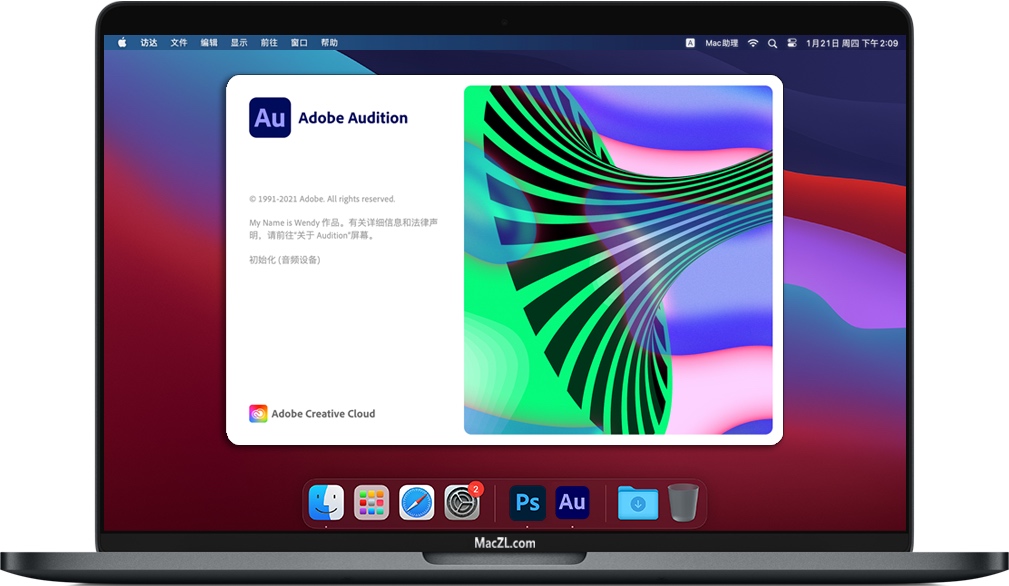Open Launchpad from the Dock
The image size is (1009, 586).
click(x=371, y=503)
